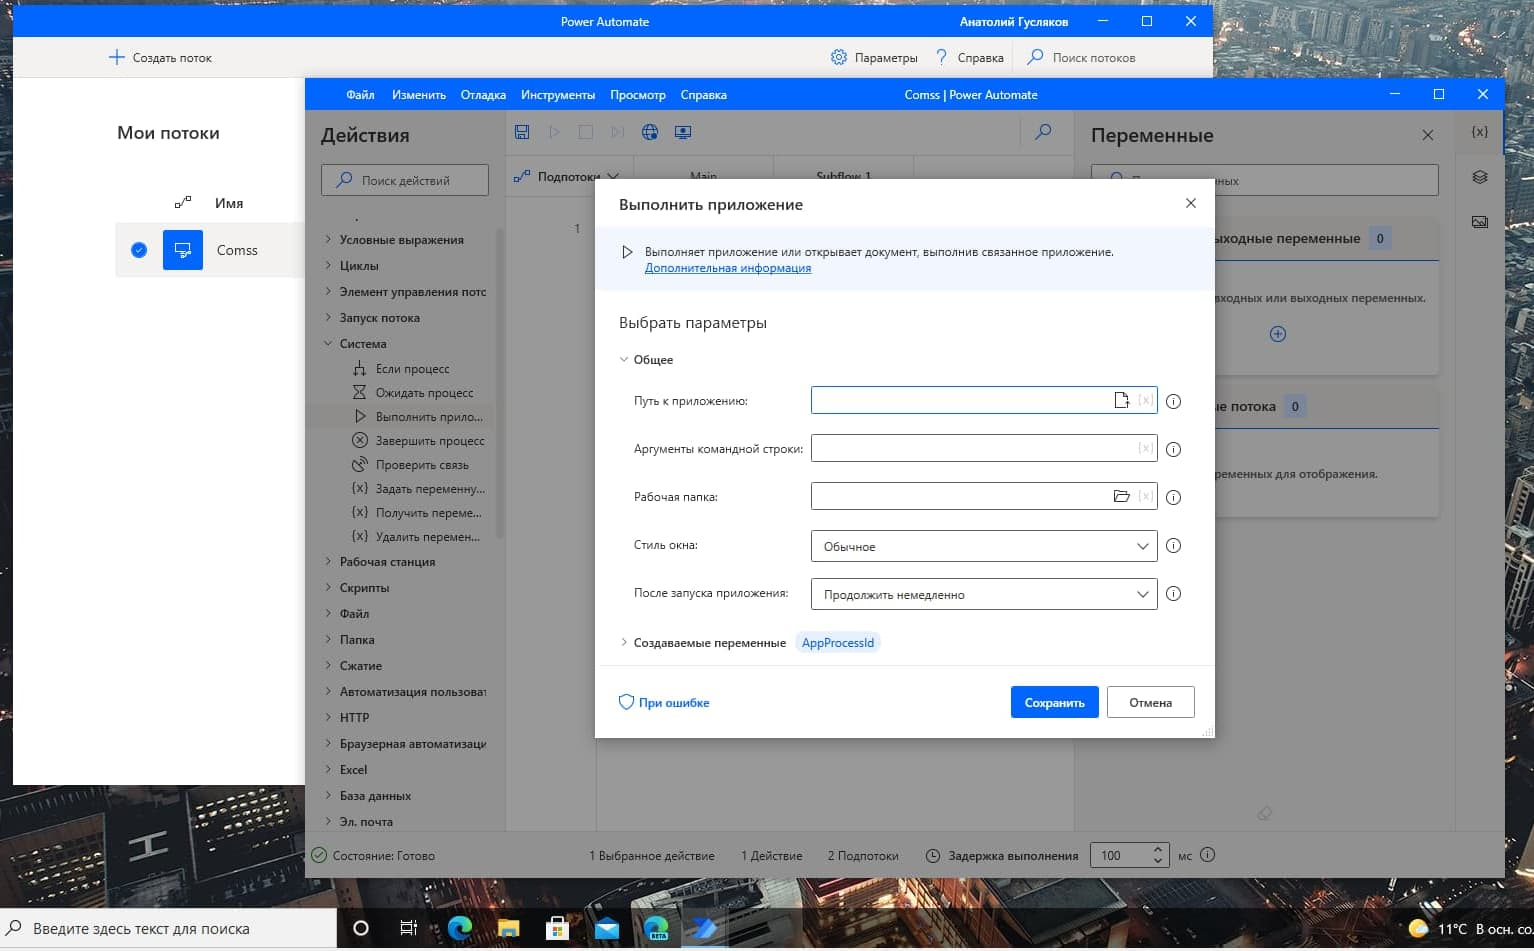
Task: Click the command line arguments input field
Action: click(970, 449)
